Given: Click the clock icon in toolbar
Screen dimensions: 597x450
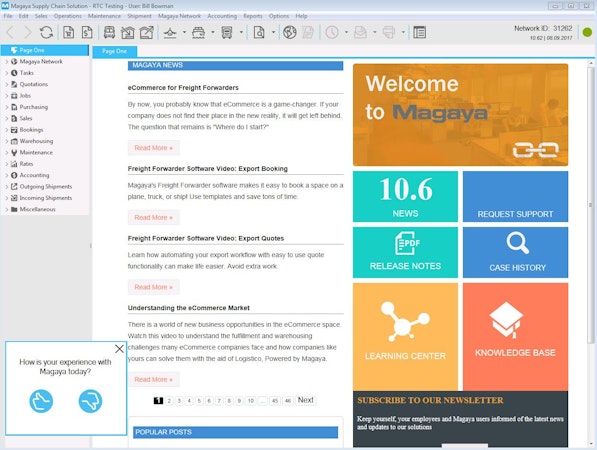Looking at the screenshot, I should click(x=332, y=32).
